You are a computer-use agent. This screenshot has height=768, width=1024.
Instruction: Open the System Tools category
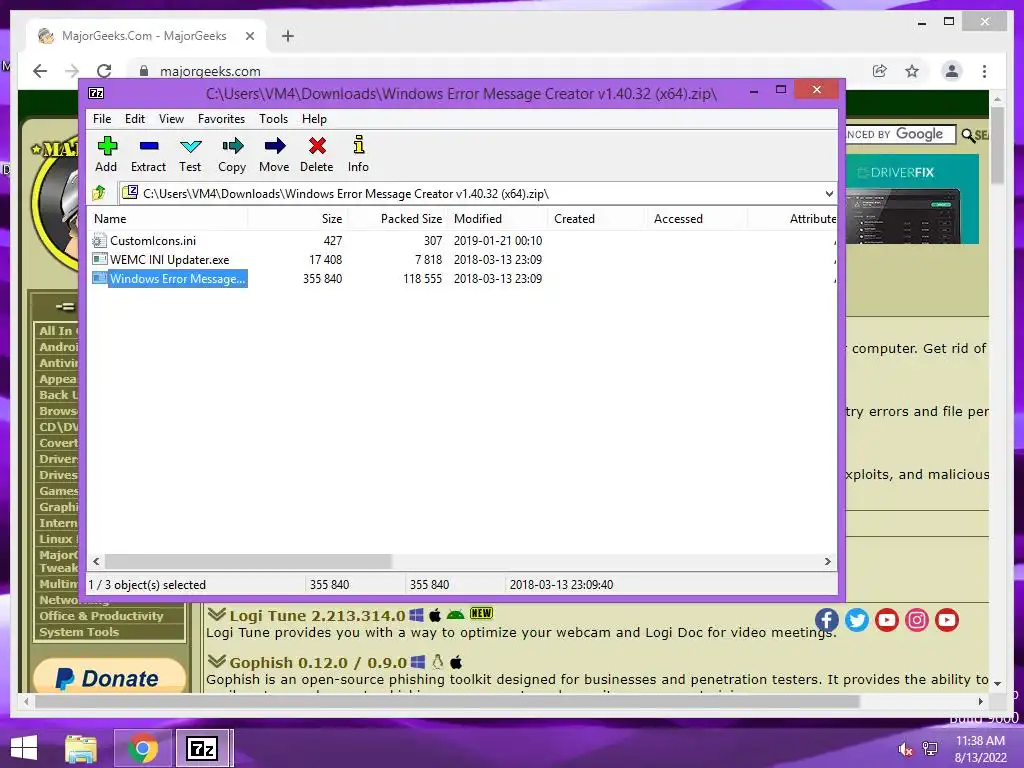pos(79,632)
